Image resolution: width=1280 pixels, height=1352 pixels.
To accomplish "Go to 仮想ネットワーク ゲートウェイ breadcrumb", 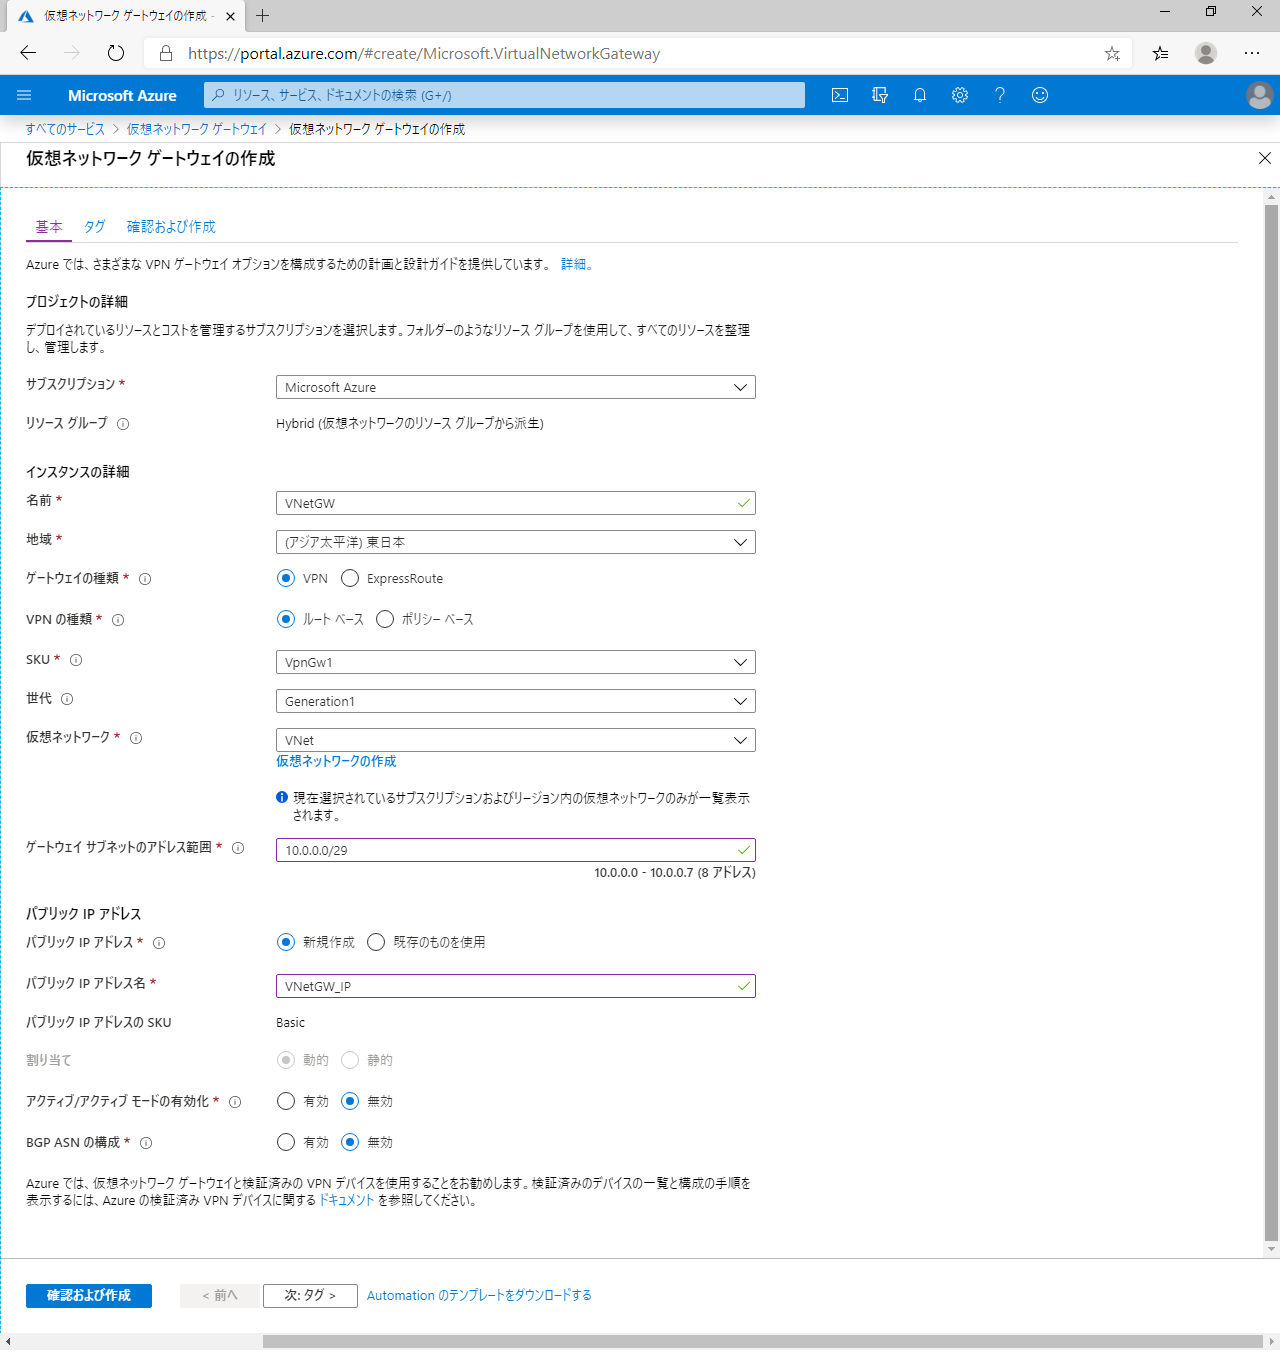I will coord(197,129).
